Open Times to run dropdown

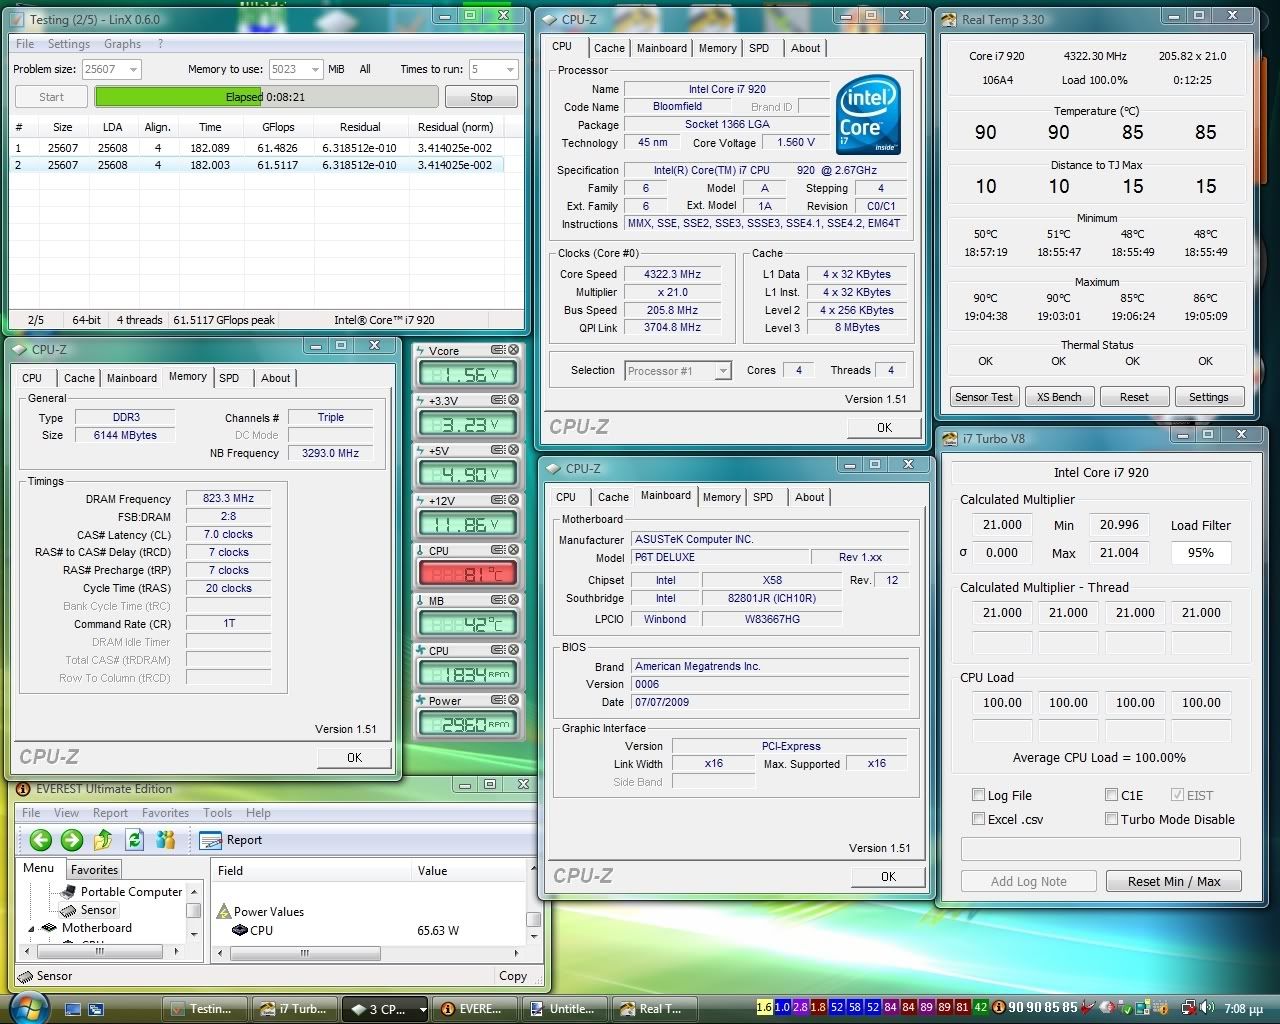[x=510, y=69]
